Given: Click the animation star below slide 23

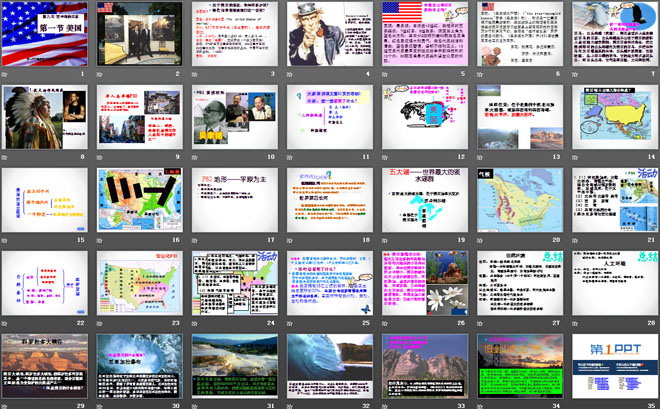Looking at the screenshot, I should (x=101, y=323).
